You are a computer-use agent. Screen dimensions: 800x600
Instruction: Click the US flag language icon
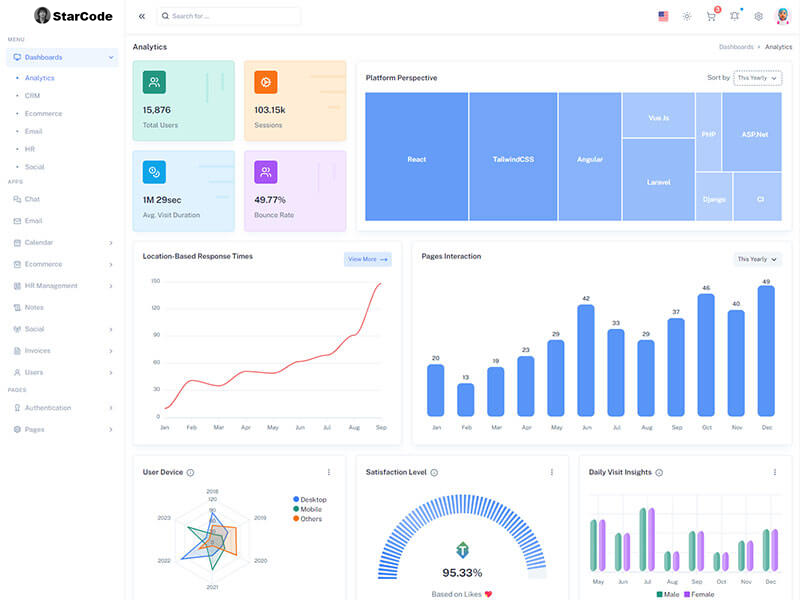pos(663,16)
